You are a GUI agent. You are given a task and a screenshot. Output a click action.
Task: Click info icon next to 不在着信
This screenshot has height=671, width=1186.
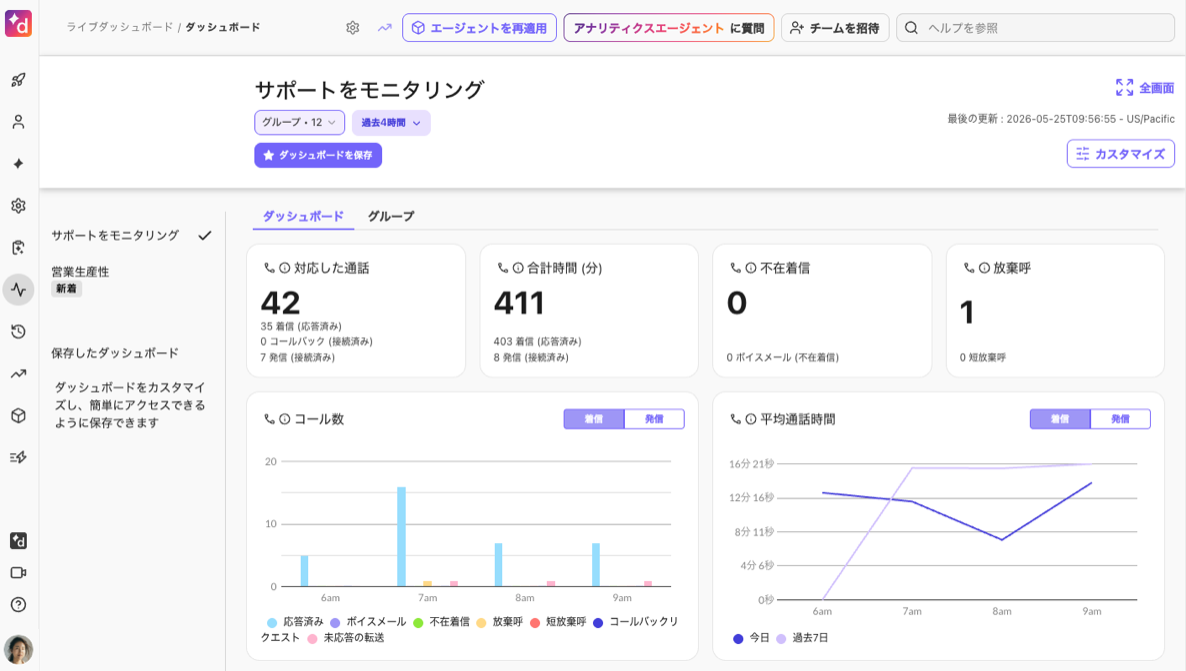[x=751, y=268]
